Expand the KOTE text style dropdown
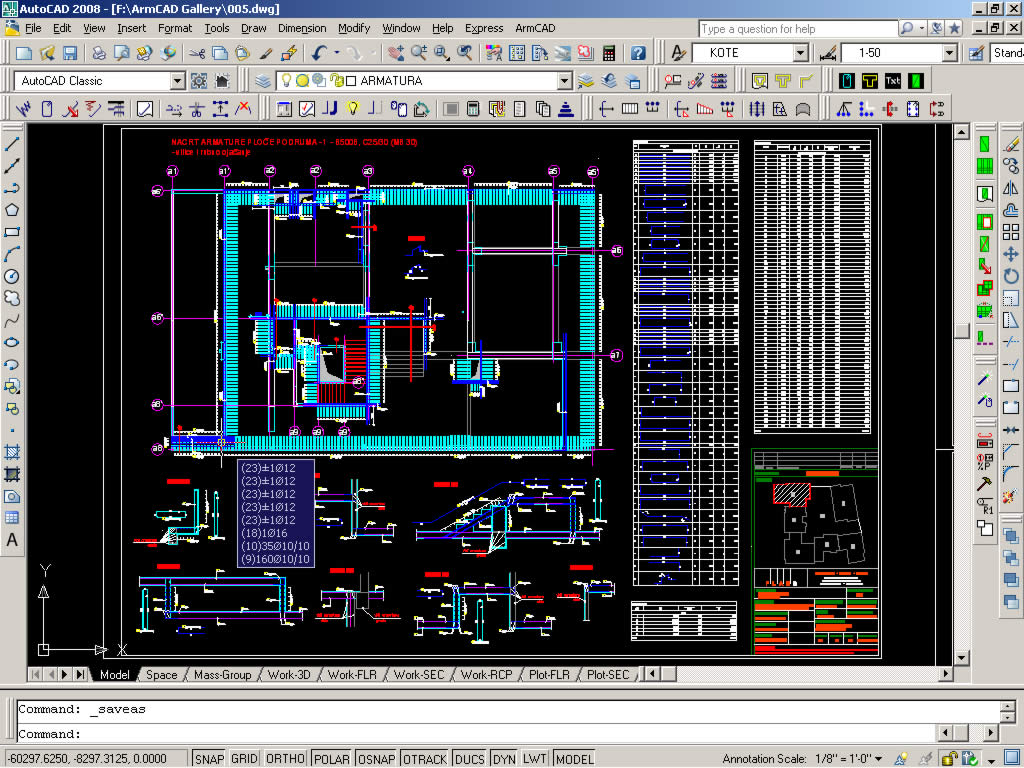 tap(801, 53)
